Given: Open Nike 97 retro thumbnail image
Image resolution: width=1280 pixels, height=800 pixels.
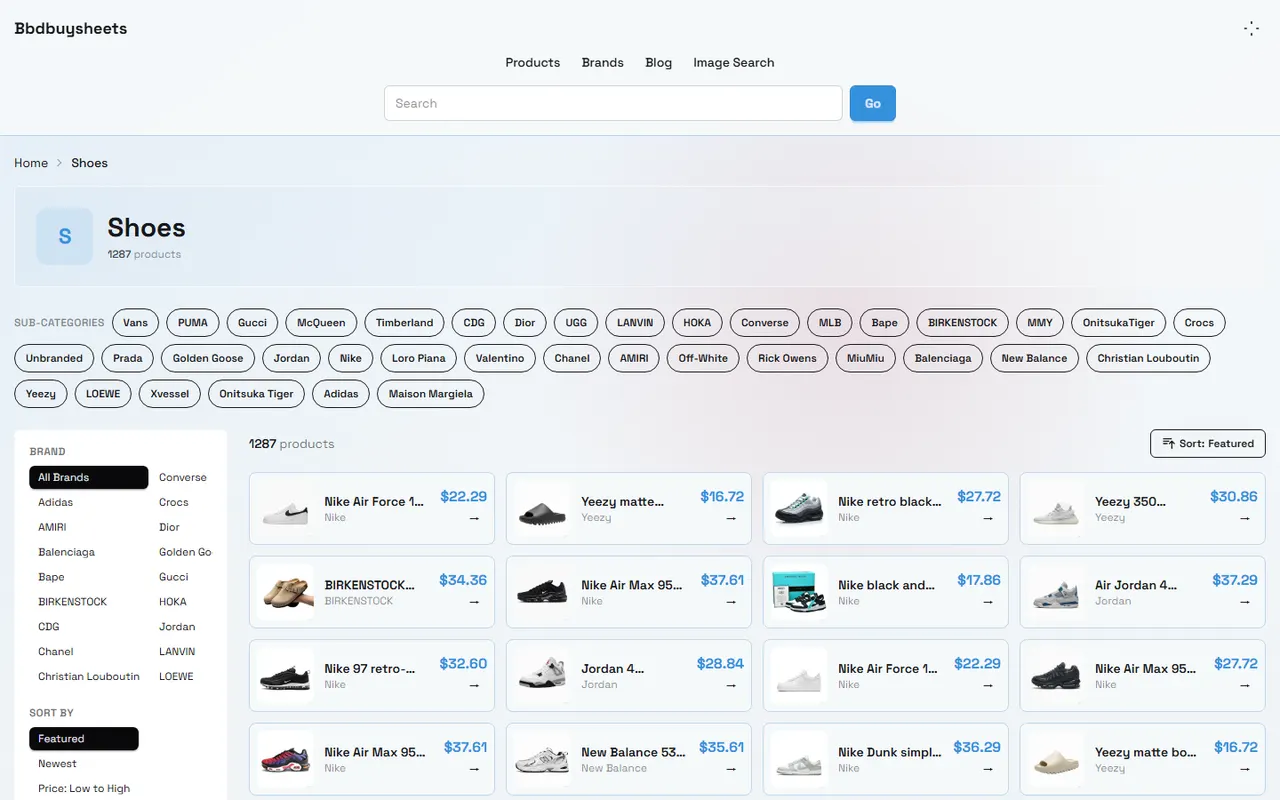Looking at the screenshot, I should pos(286,676).
